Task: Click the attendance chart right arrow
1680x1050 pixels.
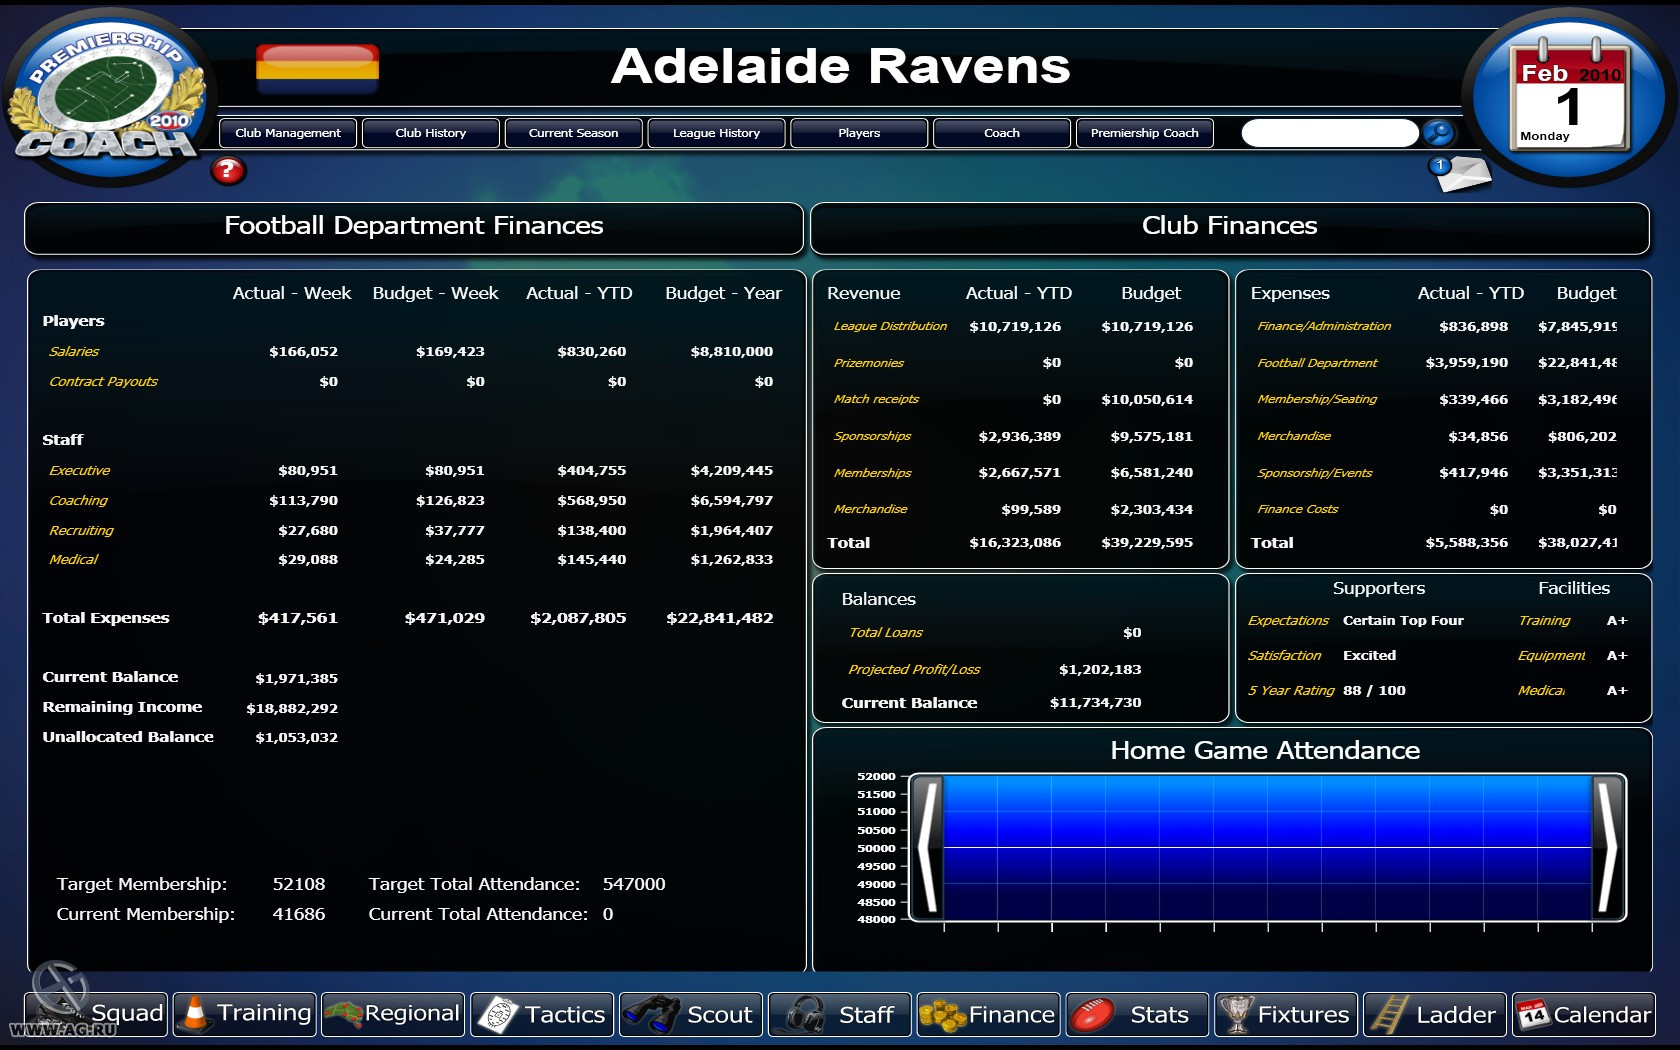Action: pos(1608,848)
